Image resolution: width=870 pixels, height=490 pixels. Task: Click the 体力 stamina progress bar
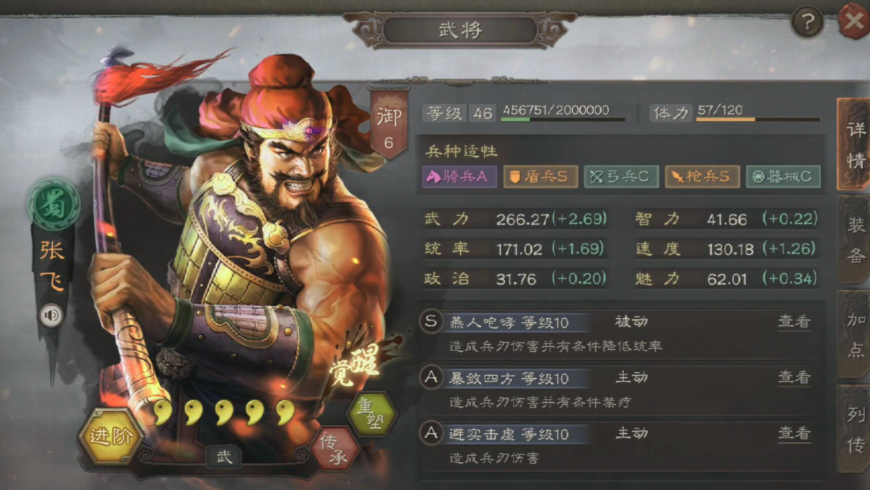point(758,119)
